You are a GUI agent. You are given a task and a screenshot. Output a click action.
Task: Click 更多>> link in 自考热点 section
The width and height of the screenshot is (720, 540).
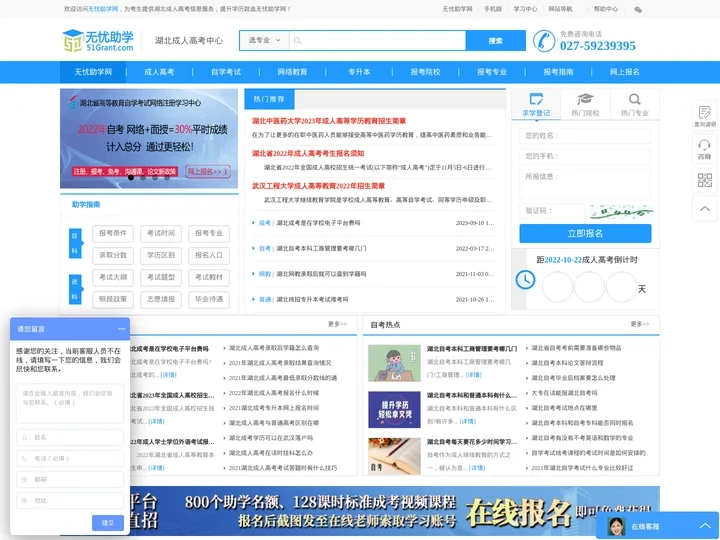tap(640, 324)
